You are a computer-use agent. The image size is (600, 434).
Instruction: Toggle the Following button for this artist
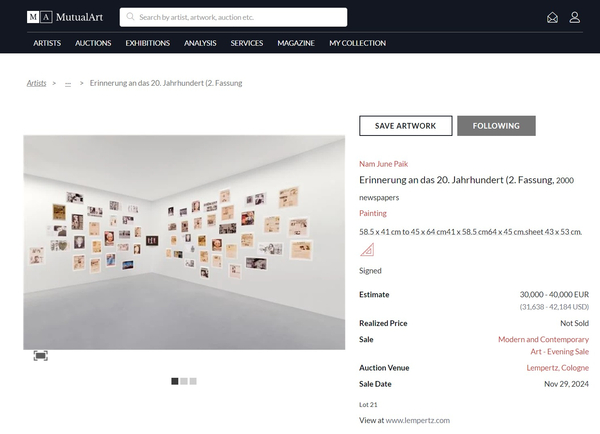coord(496,126)
